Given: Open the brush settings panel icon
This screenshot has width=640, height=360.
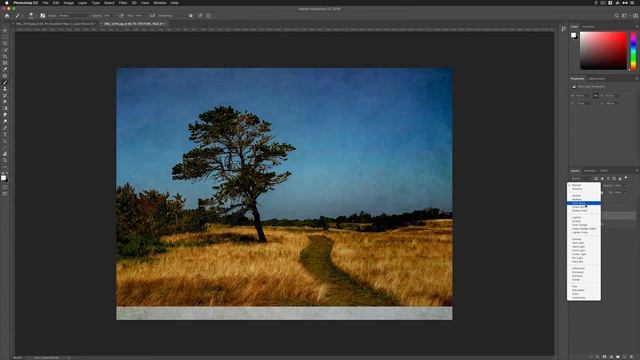Looking at the screenshot, I should 42,16.
